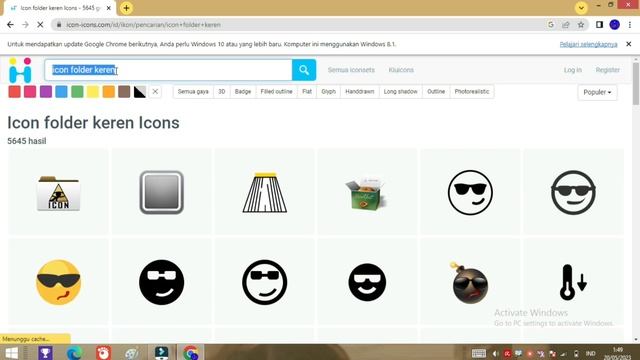
Task: Click the 5645 hasil results count text
Action: click(x=27, y=141)
